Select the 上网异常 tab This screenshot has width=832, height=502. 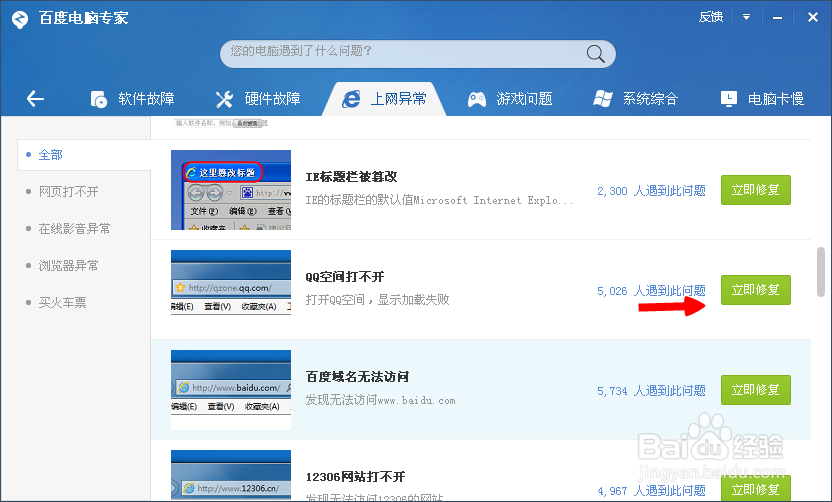[x=384, y=99]
